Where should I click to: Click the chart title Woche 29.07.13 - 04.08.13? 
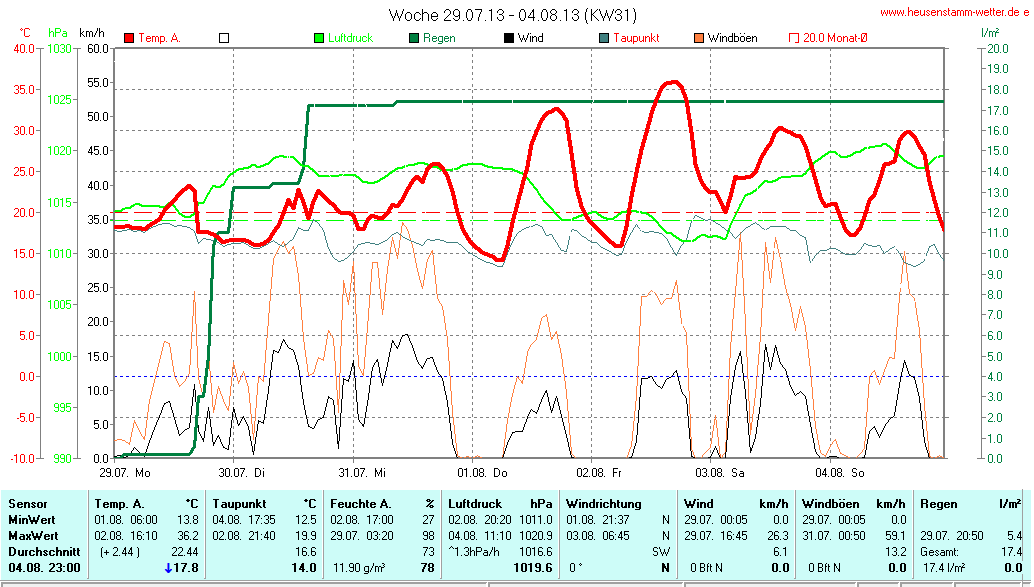pos(512,15)
